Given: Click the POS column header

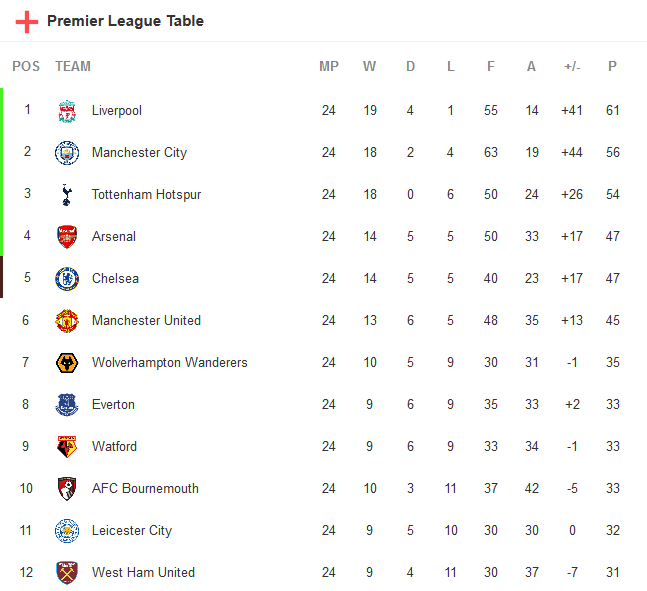Looking at the screenshot, I should [26, 67].
